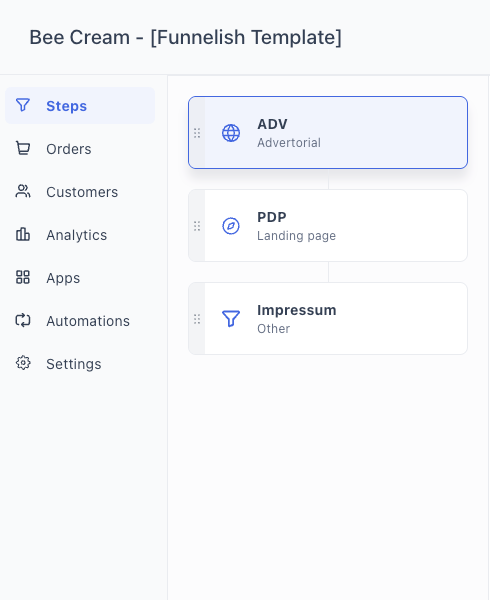490x600 pixels.
Task: Select the ADV Advertorial step card
Action: 328,132
